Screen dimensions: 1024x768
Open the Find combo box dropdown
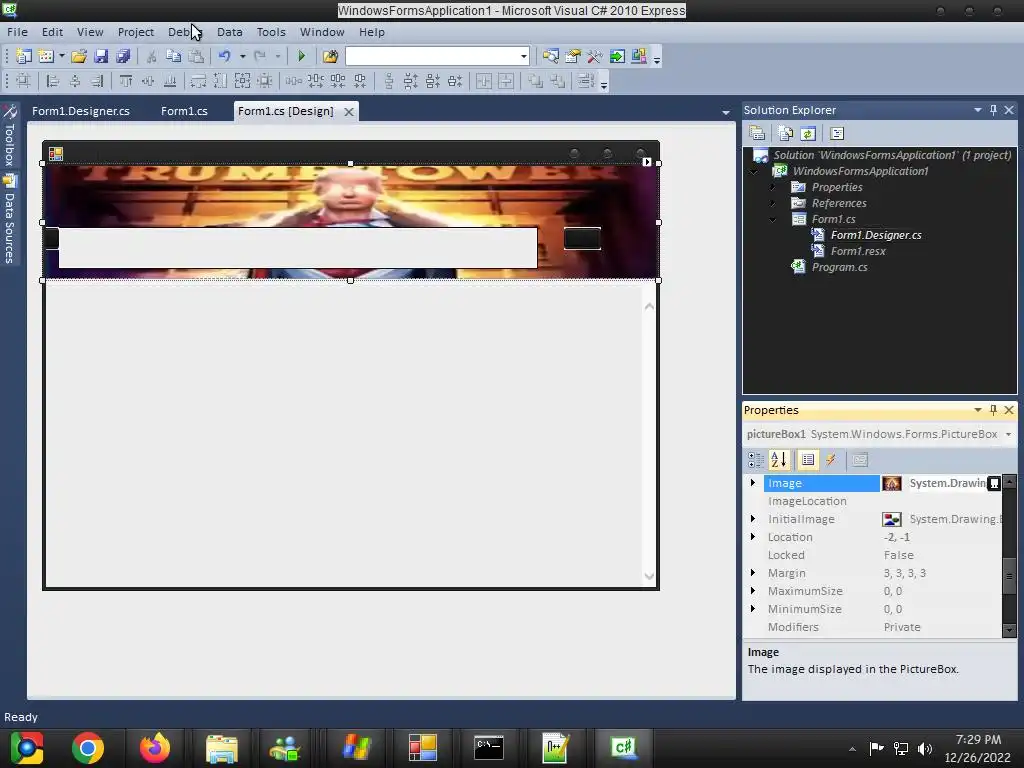point(523,56)
